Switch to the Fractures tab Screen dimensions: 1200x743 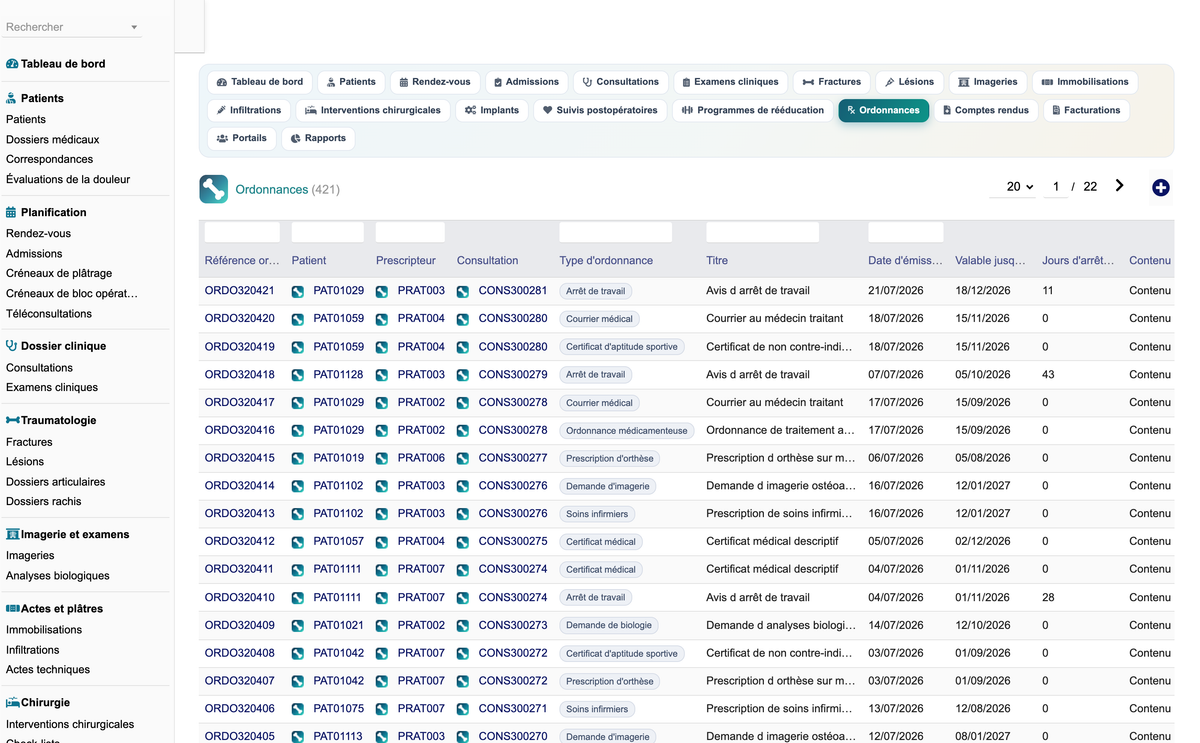[x=831, y=82]
